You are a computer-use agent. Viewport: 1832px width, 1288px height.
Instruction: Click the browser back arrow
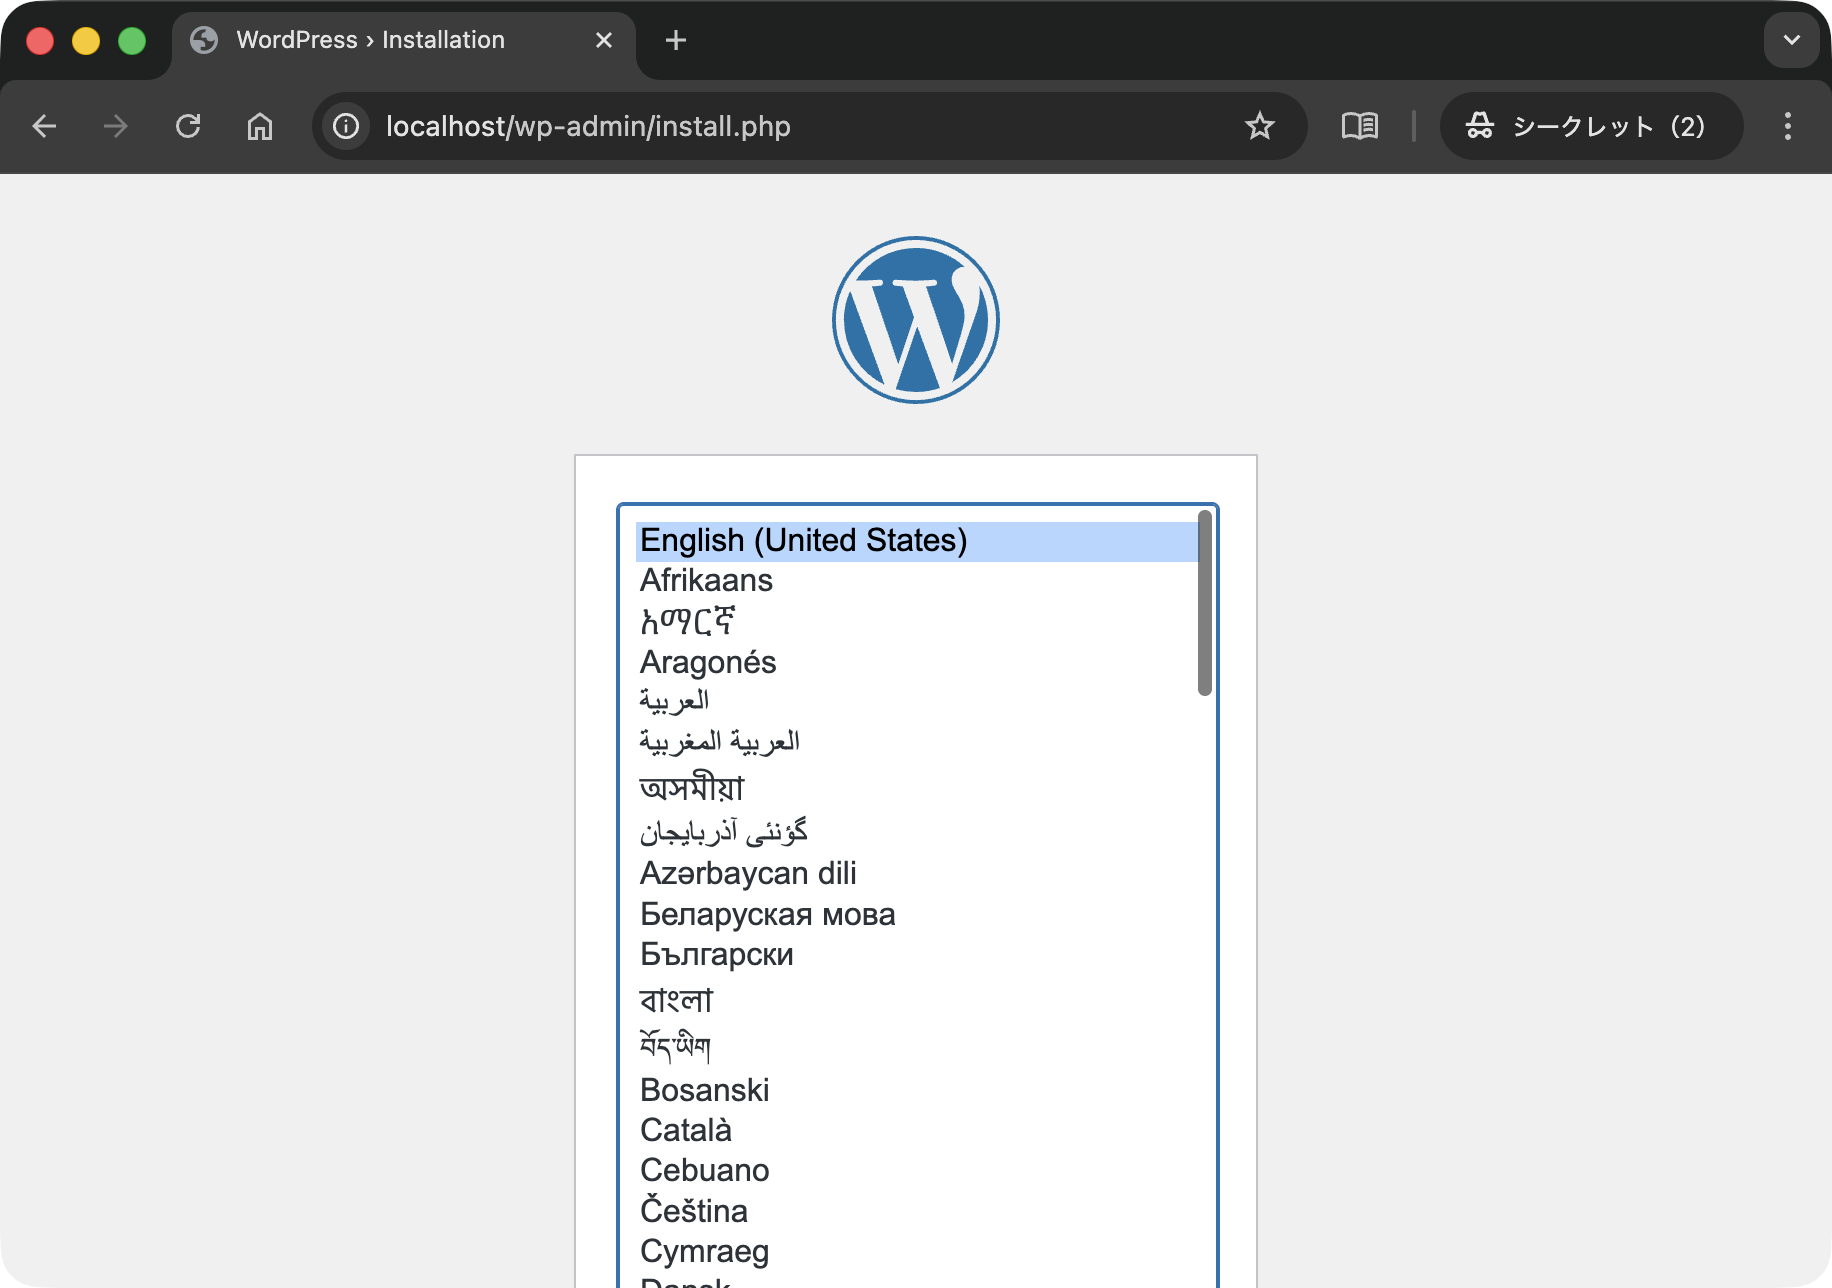44,126
